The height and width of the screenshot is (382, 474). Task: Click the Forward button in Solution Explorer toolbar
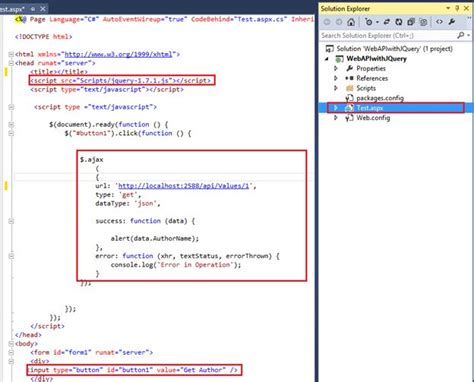pyautogui.click(x=339, y=22)
